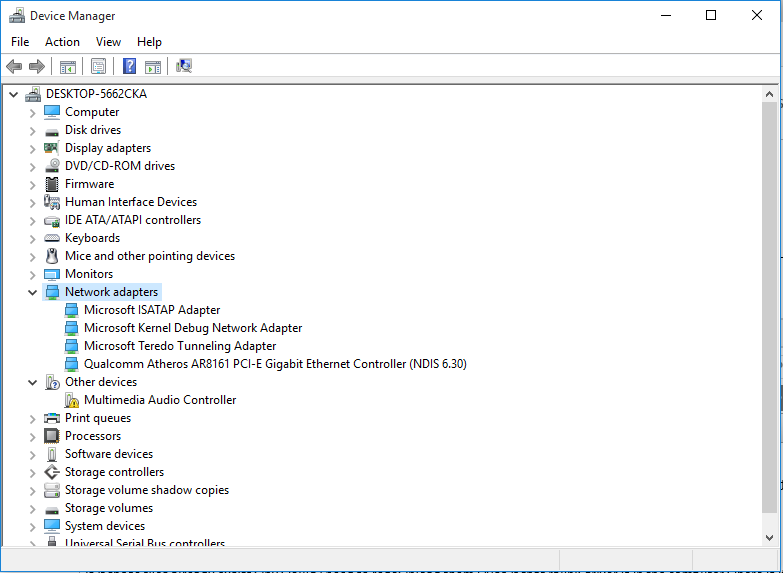Click the IDE ATA/ATAPI controllers icon
783x573 pixels.
[x=52, y=220]
